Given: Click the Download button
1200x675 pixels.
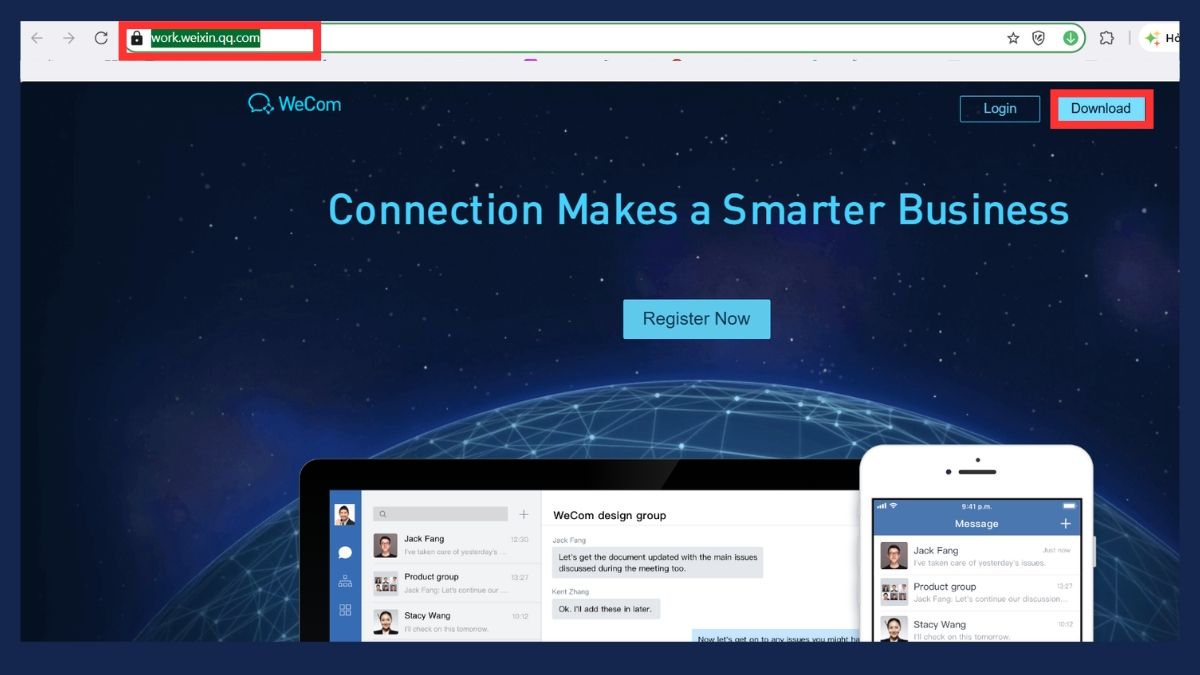Looking at the screenshot, I should click(x=1101, y=108).
